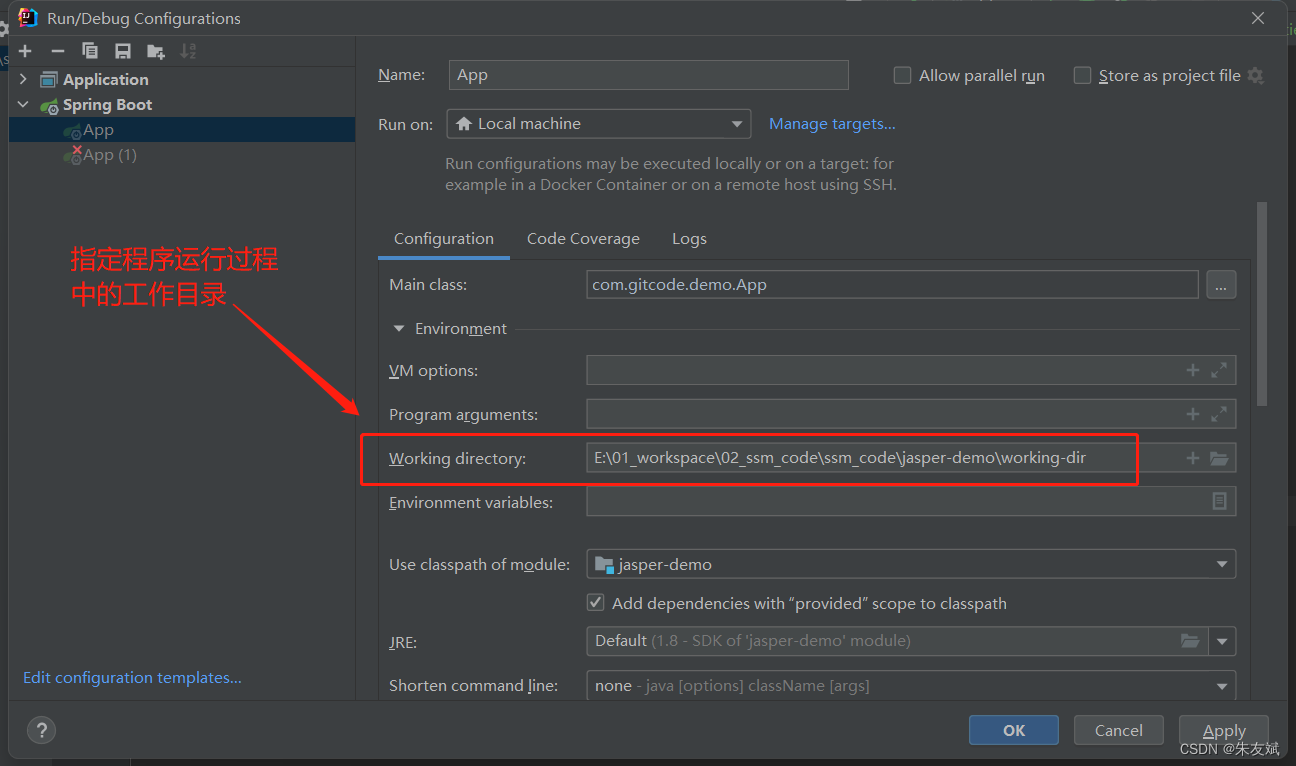Click the Apply button
The width and height of the screenshot is (1296, 766).
pyautogui.click(x=1224, y=730)
